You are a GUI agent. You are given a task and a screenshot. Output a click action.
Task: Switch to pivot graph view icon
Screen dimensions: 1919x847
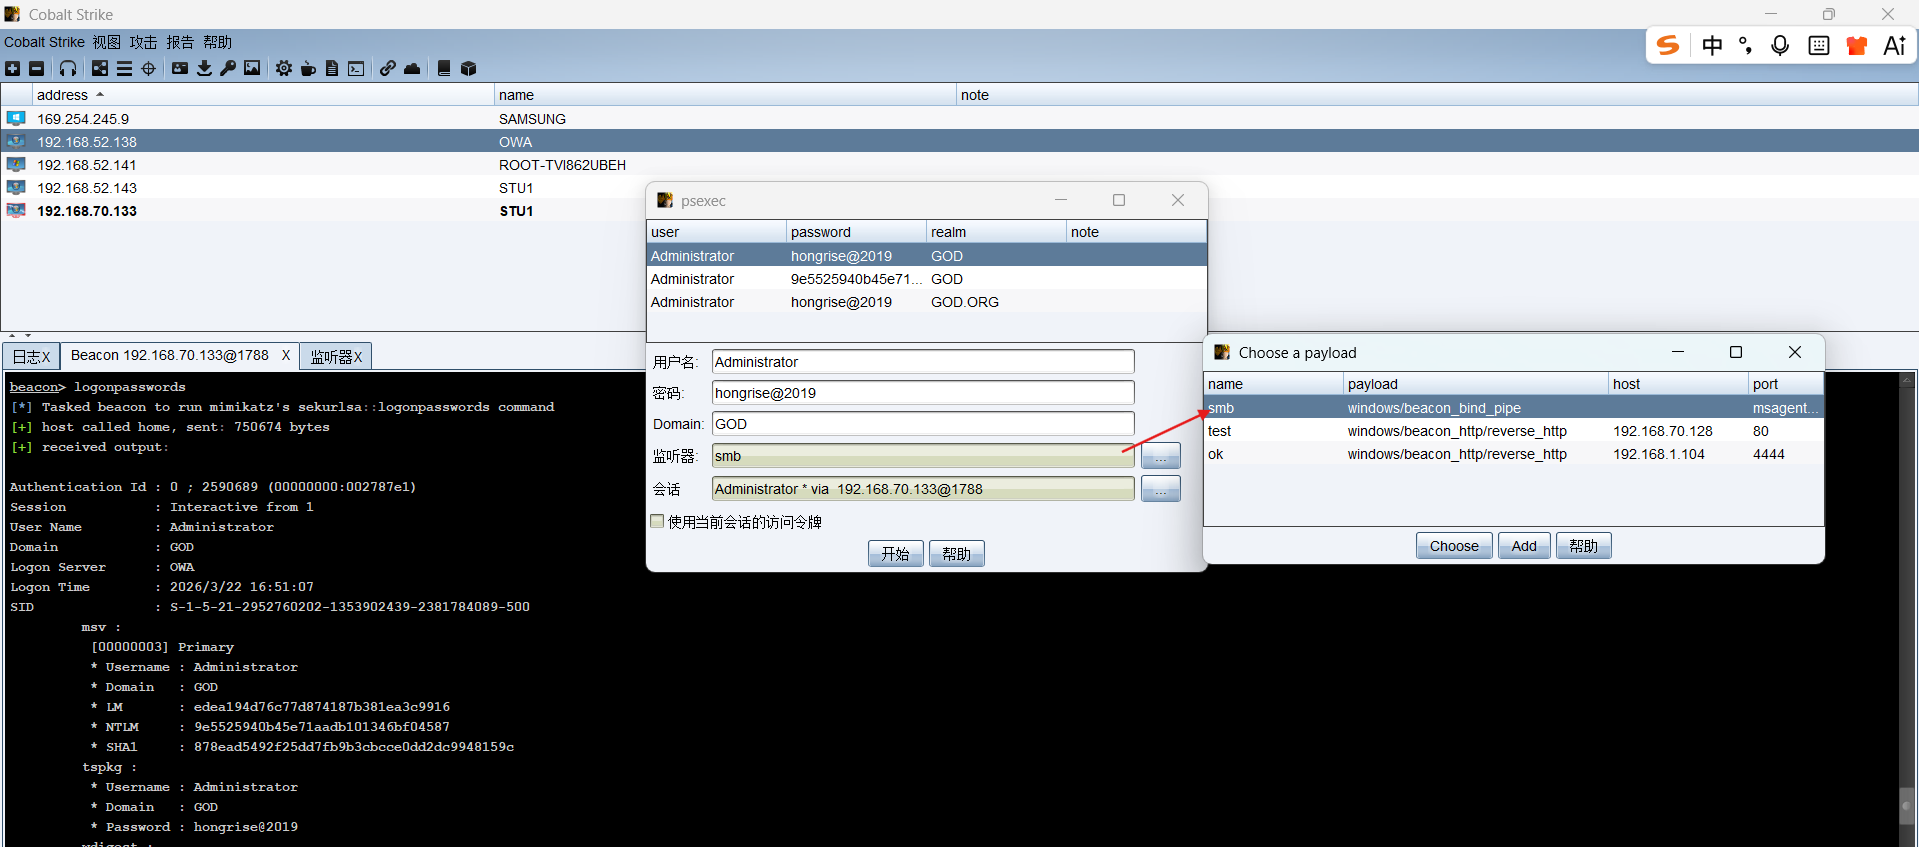pos(100,68)
